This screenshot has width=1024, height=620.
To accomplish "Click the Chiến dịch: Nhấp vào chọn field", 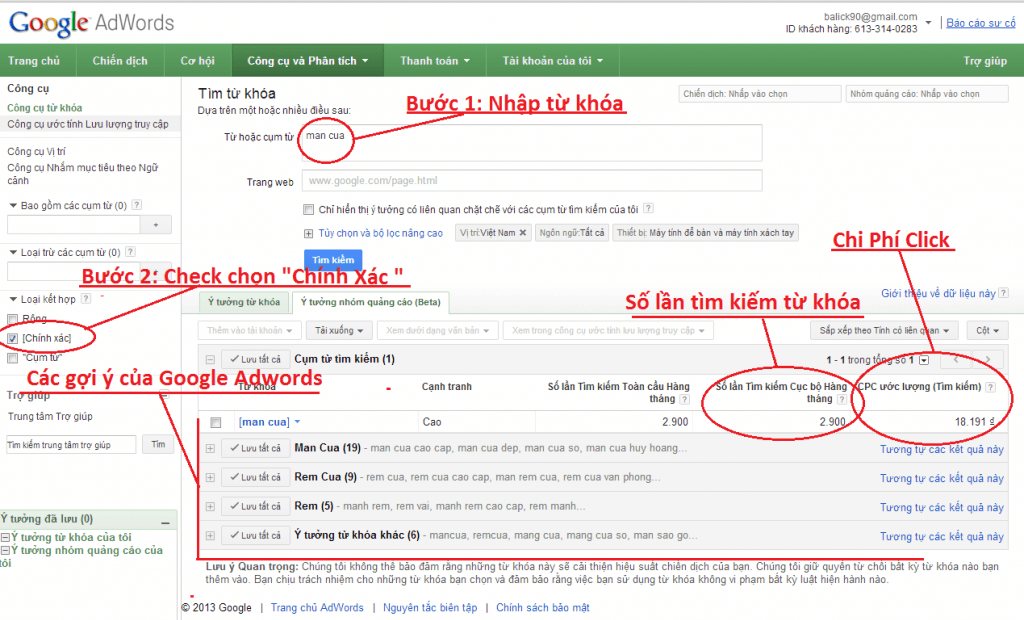I will click(760, 94).
